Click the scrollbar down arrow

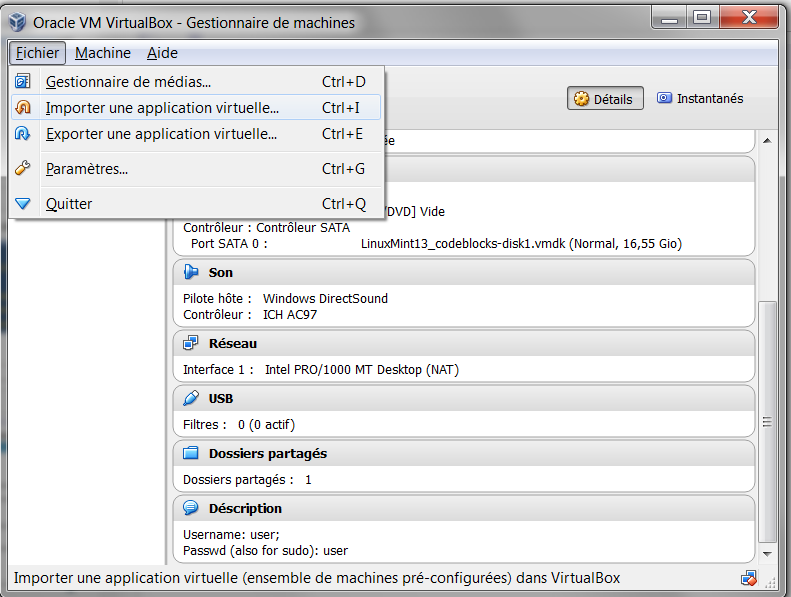[767, 554]
